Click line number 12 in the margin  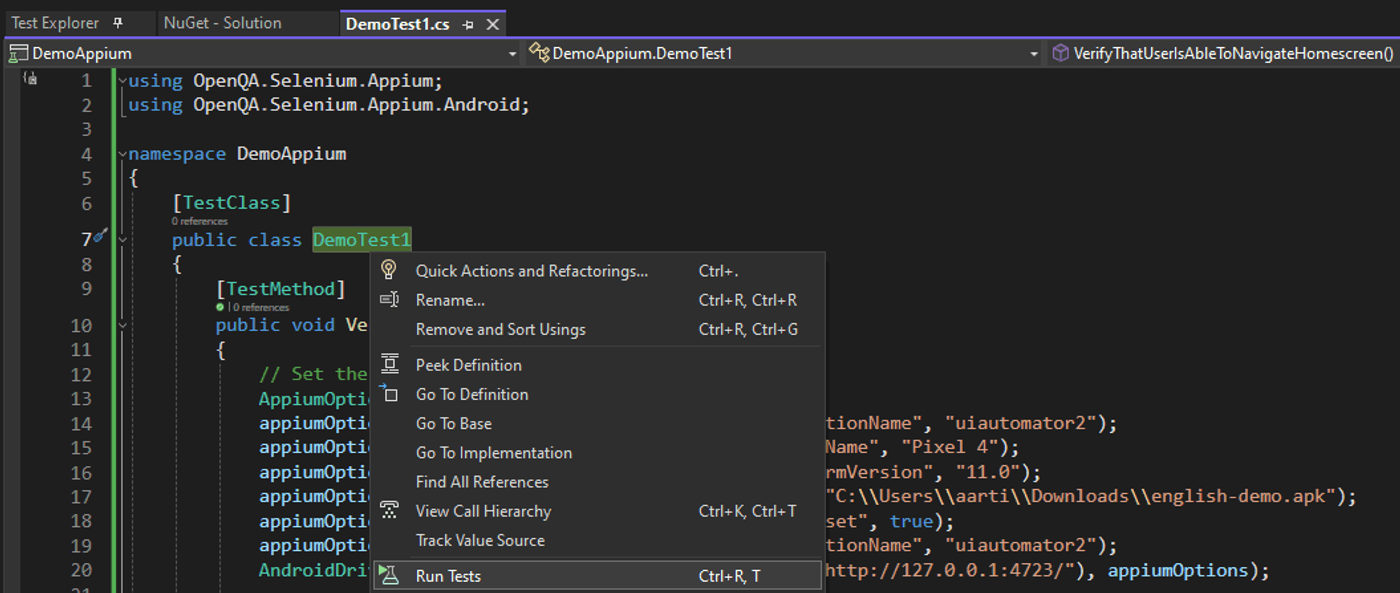pos(81,374)
